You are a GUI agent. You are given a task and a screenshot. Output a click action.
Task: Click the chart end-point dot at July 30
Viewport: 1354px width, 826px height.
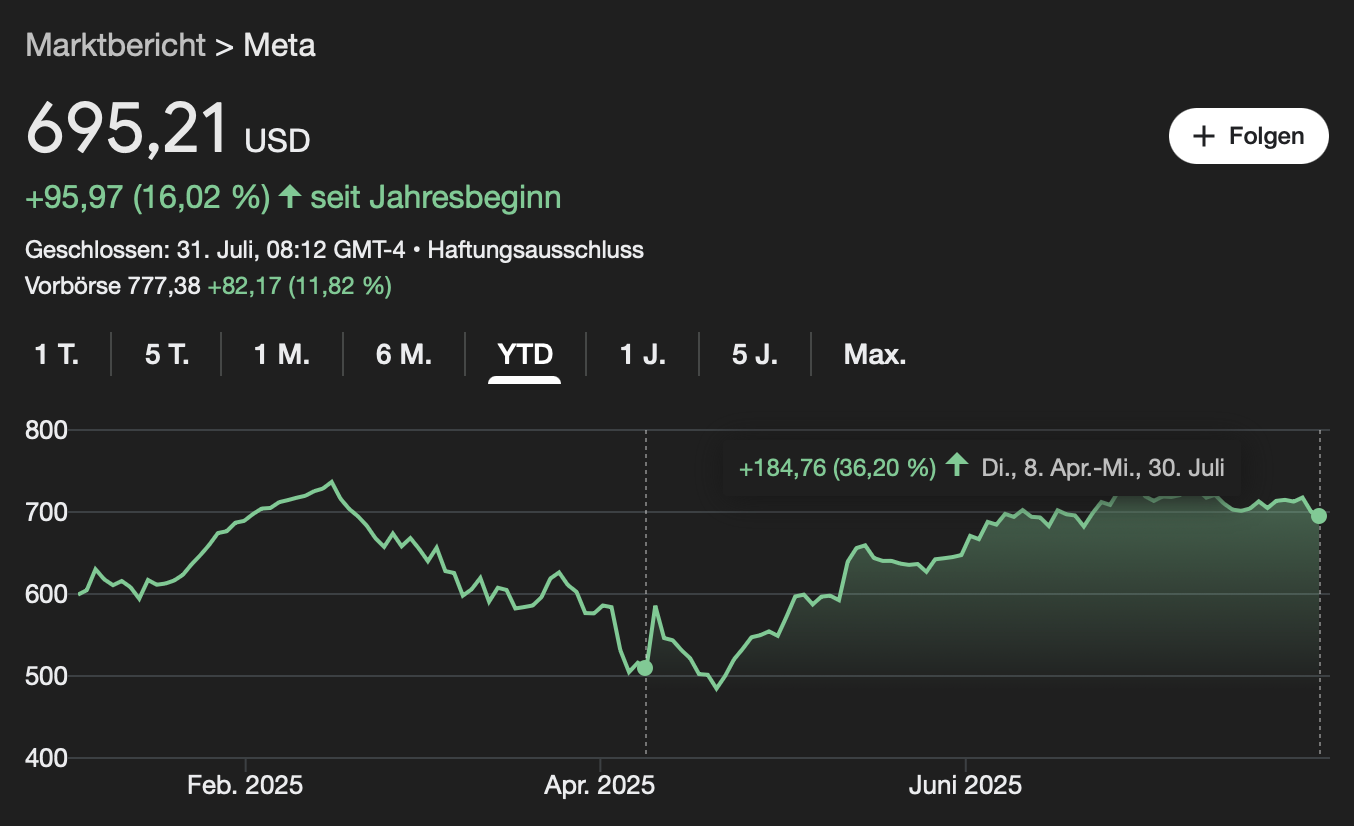tap(1319, 516)
